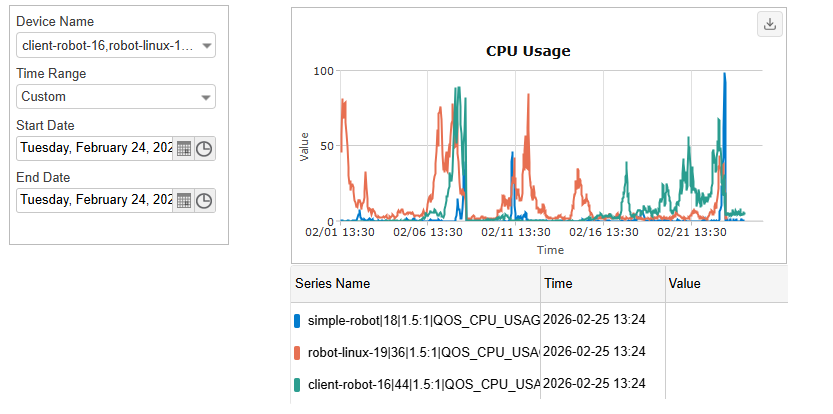Sort by Time column header
The height and width of the screenshot is (414, 833).
click(559, 284)
